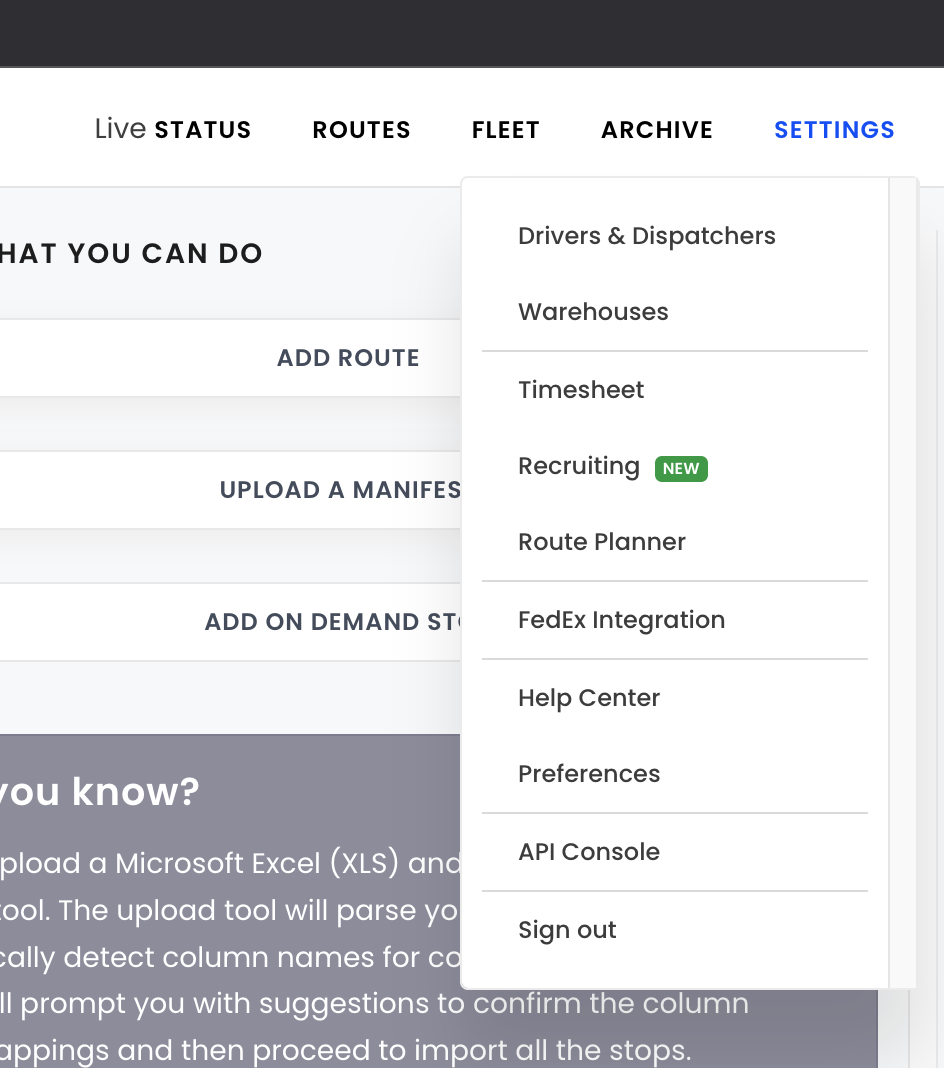The height and width of the screenshot is (1068, 944).
Task: Click the Settings dropdown's vertical scrollbar
Action: point(903,582)
